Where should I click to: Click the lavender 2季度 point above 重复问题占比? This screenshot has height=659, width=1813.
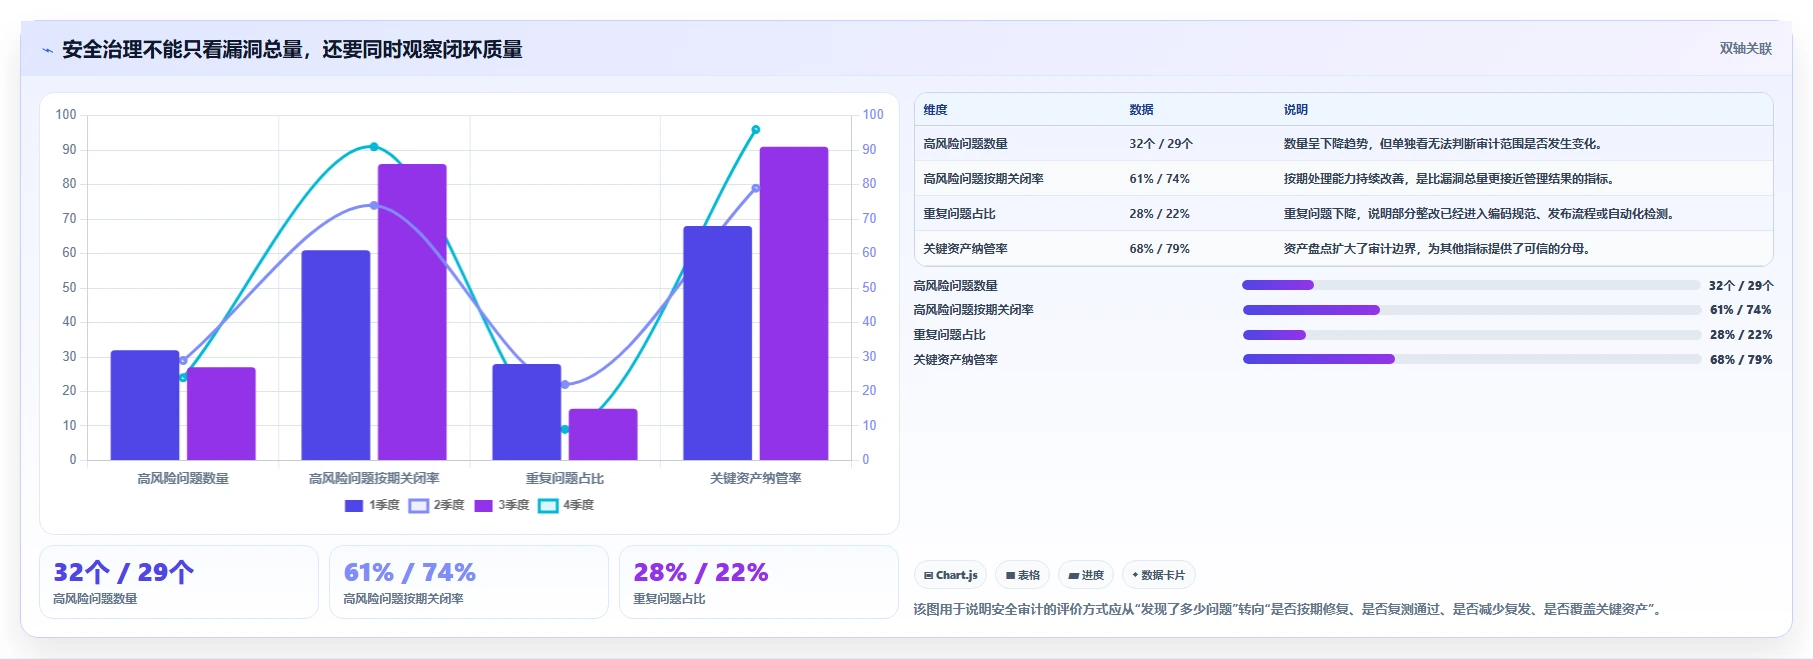(565, 384)
